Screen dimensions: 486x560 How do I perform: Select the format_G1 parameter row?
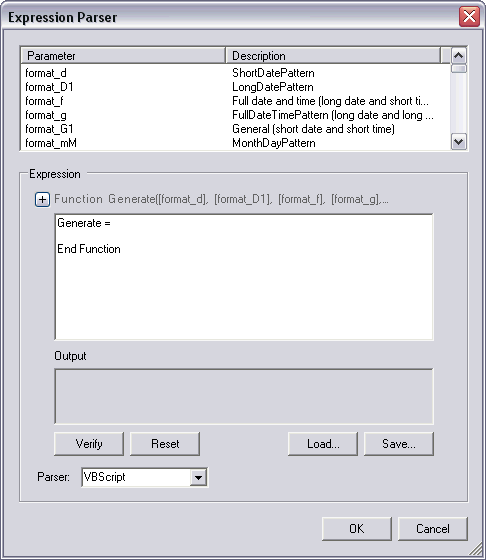(236, 129)
